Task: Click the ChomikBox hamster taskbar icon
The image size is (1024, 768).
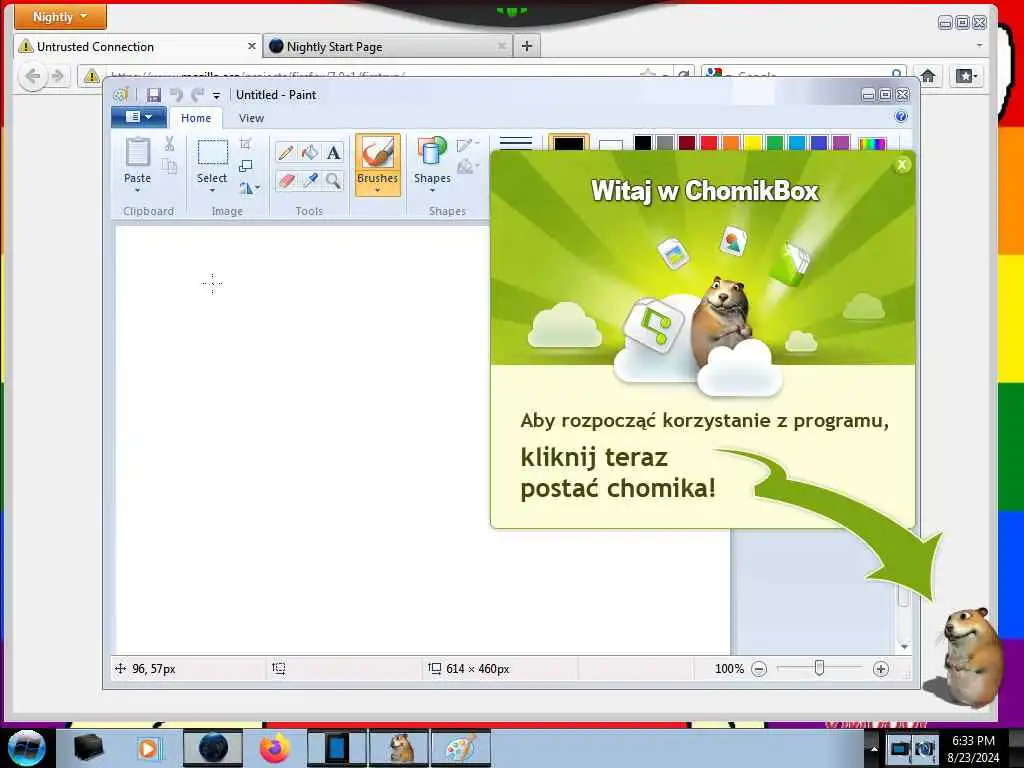Action: [x=399, y=748]
